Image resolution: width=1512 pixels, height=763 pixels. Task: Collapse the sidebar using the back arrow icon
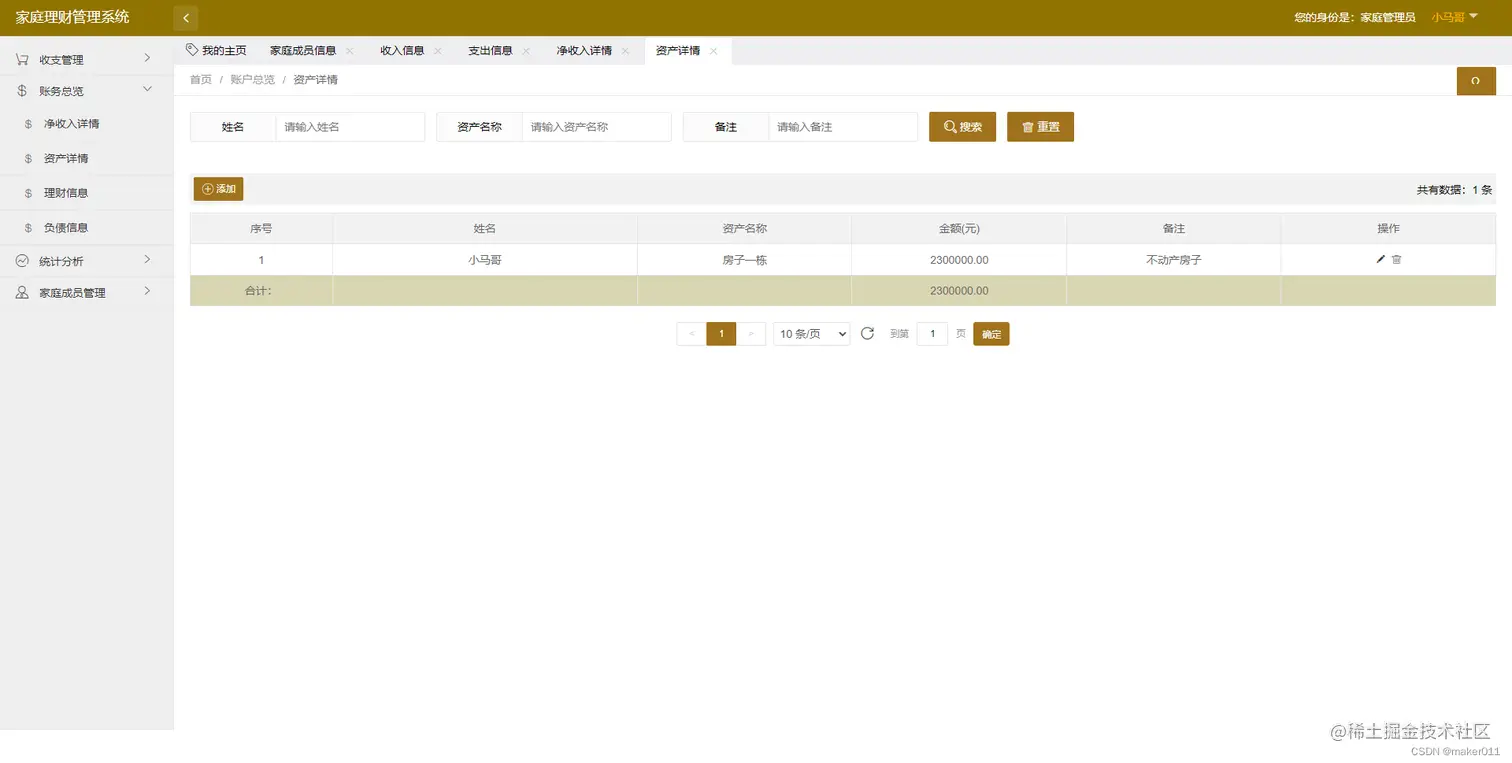(185, 17)
